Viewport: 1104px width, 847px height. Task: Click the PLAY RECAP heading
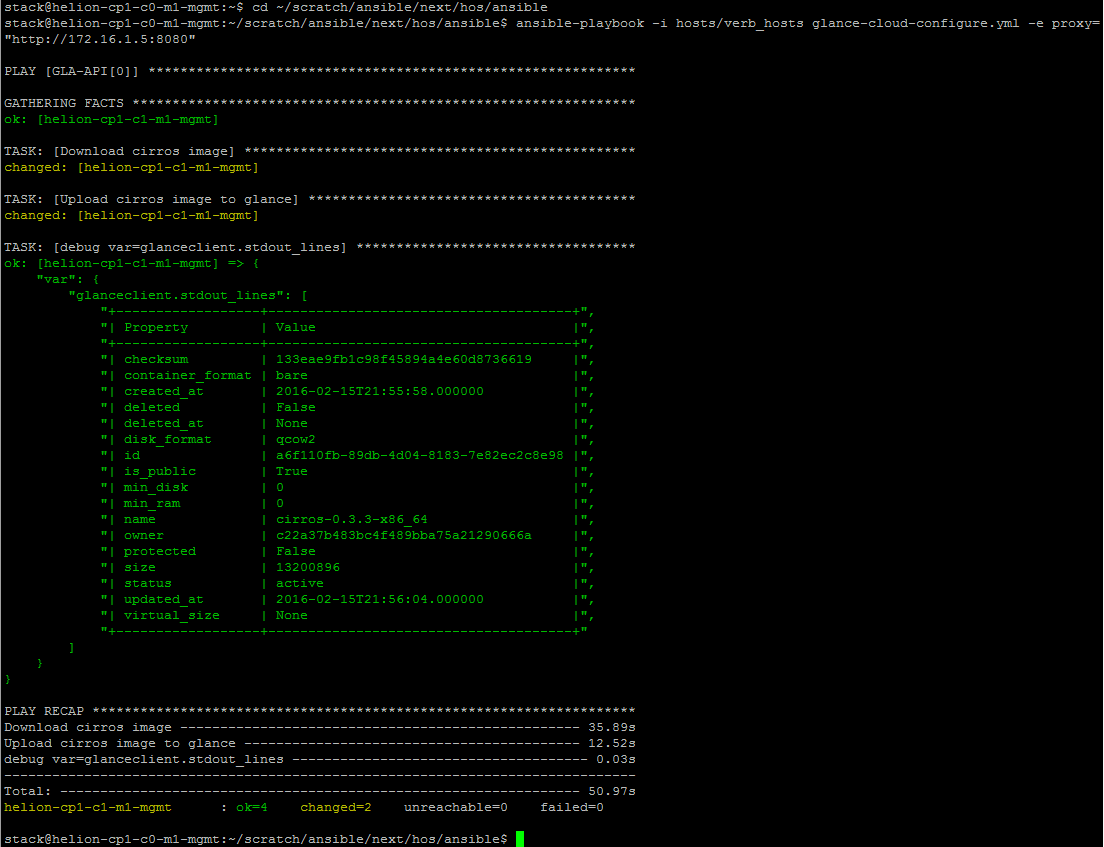pos(44,711)
